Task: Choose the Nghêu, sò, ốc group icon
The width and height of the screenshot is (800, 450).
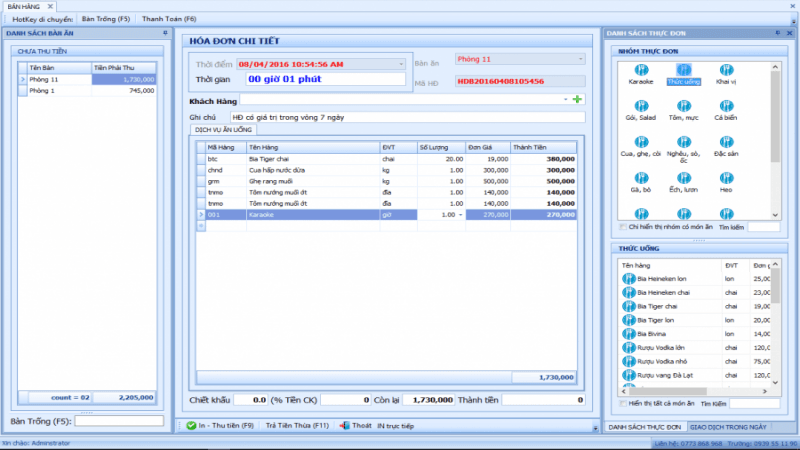Action: [x=684, y=142]
